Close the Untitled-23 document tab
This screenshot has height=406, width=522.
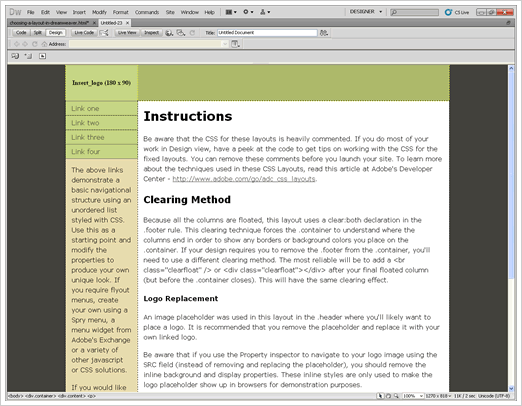pyautogui.click(x=127, y=23)
